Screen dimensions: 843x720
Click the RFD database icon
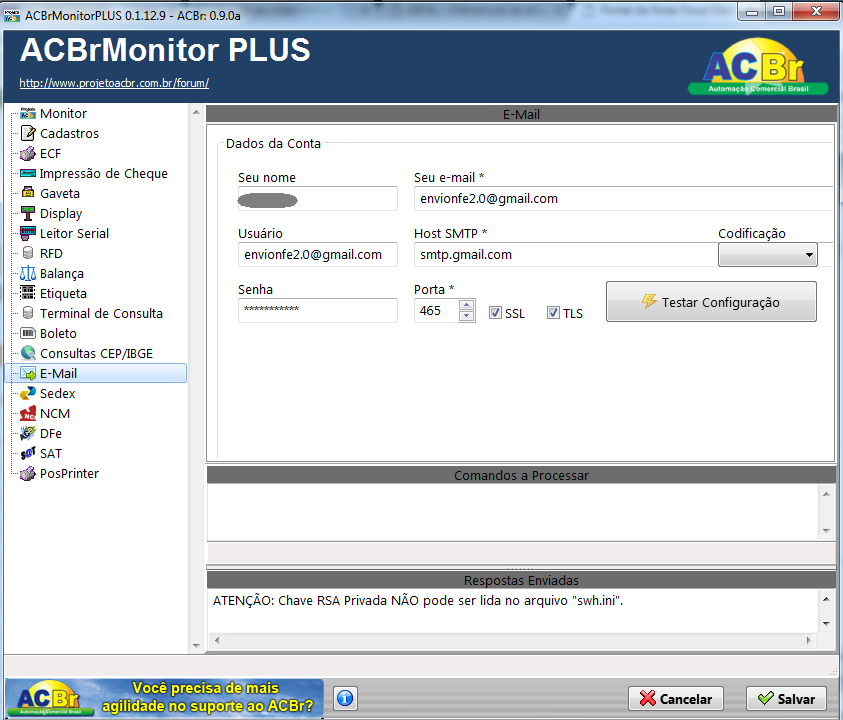pyautogui.click(x=28, y=253)
